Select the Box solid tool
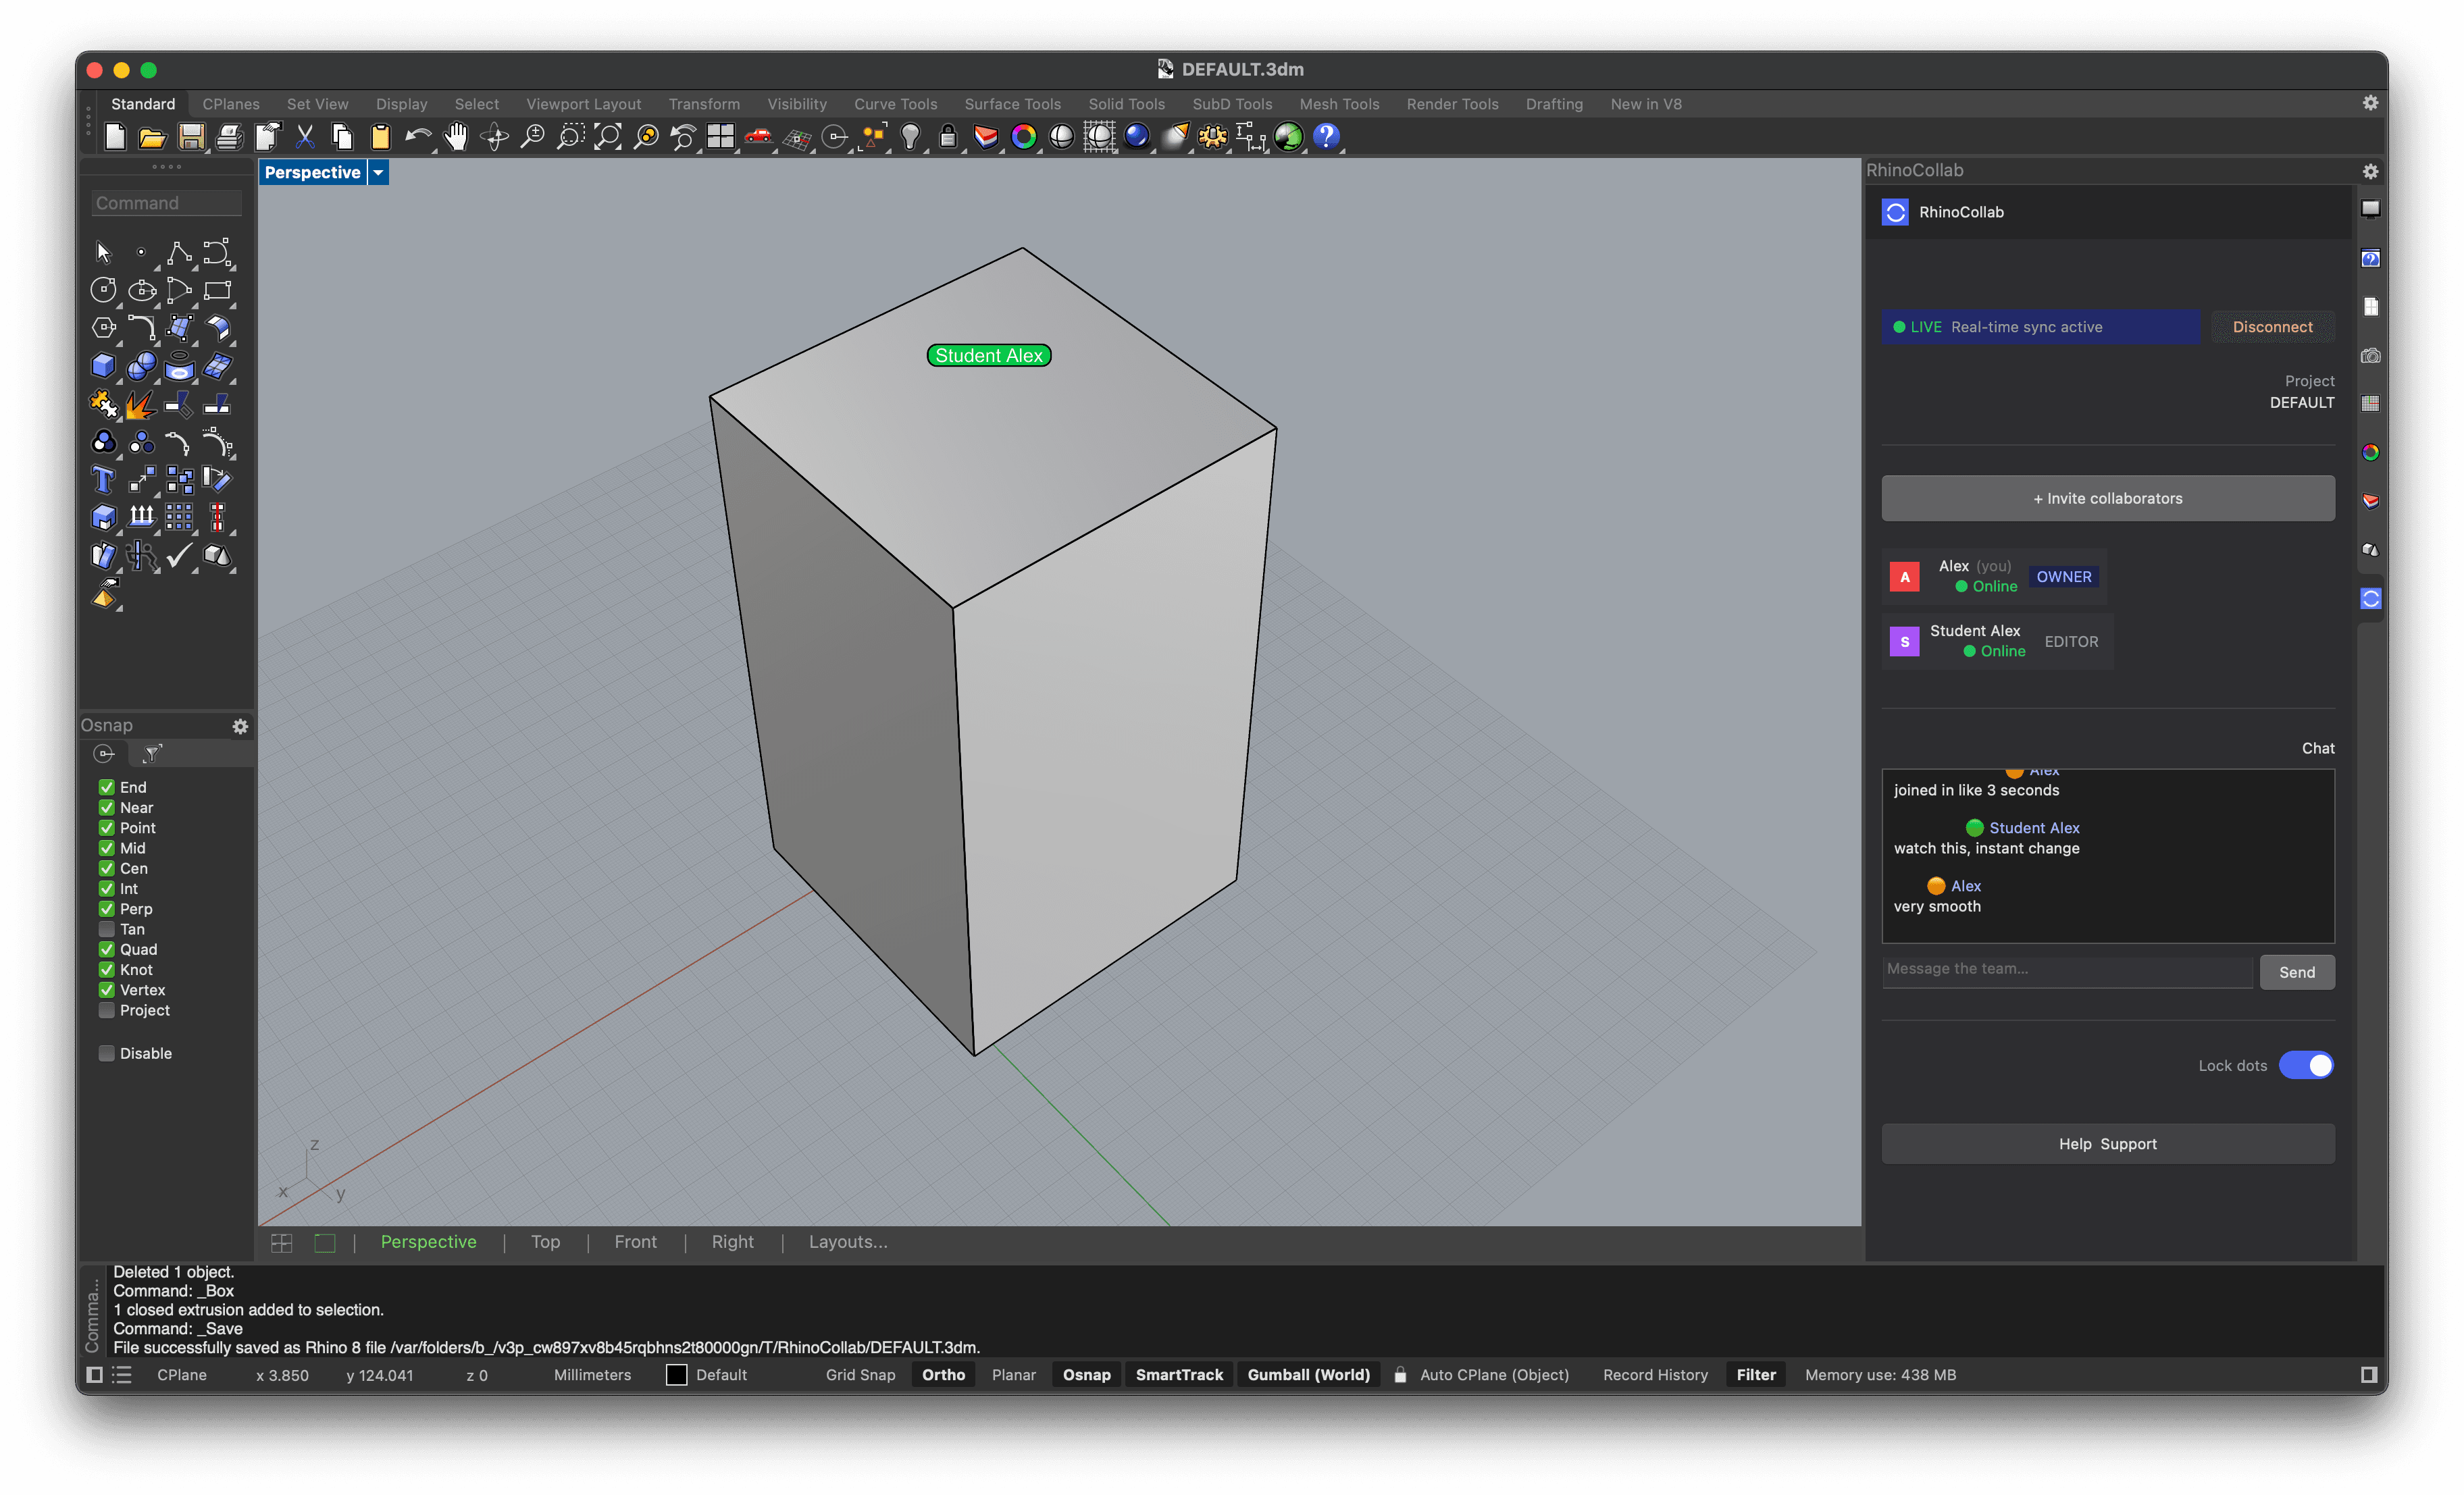 (x=103, y=366)
